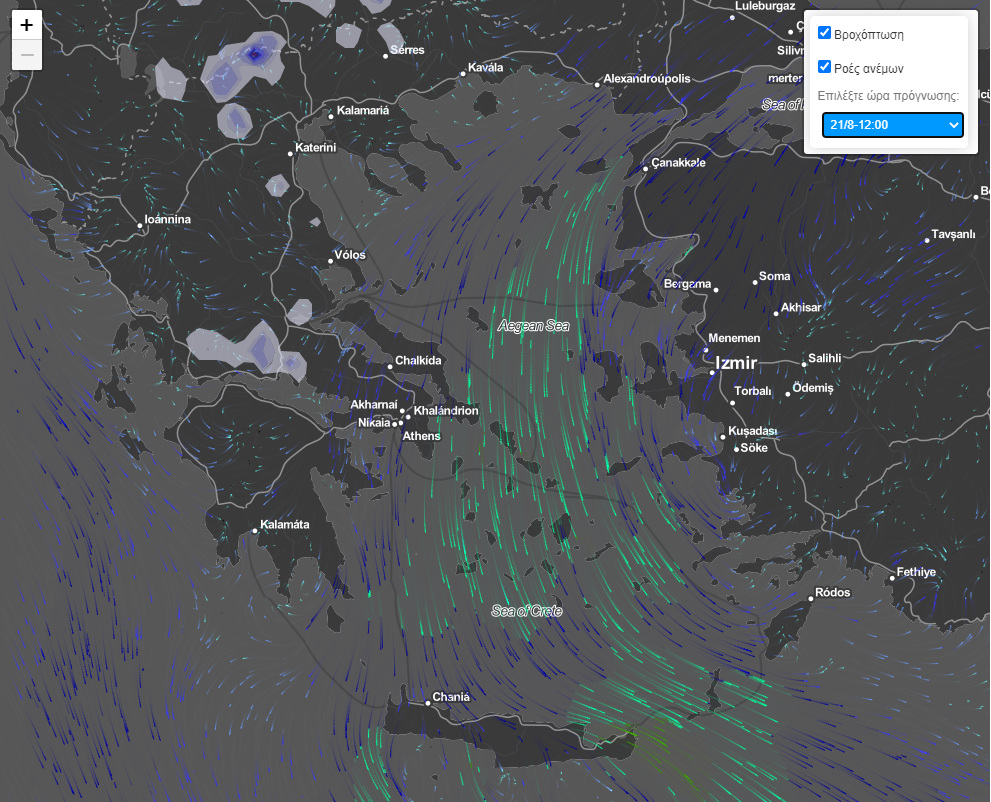991x802 pixels.
Task: Zoom in on the map
Action: click(27, 25)
